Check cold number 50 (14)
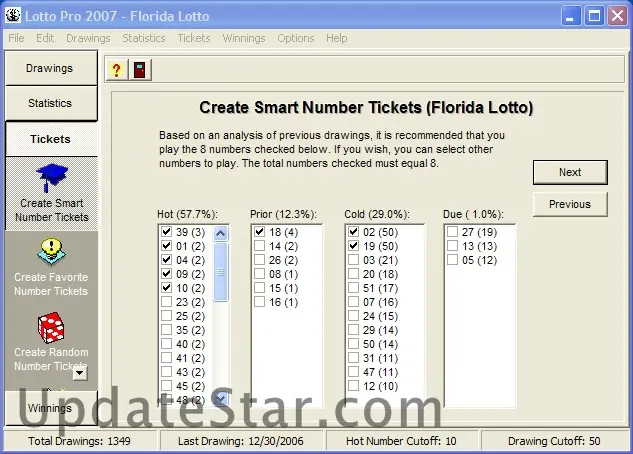Image resolution: width=633 pixels, height=454 pixels. pyautogui.click(x=354, y=343)
